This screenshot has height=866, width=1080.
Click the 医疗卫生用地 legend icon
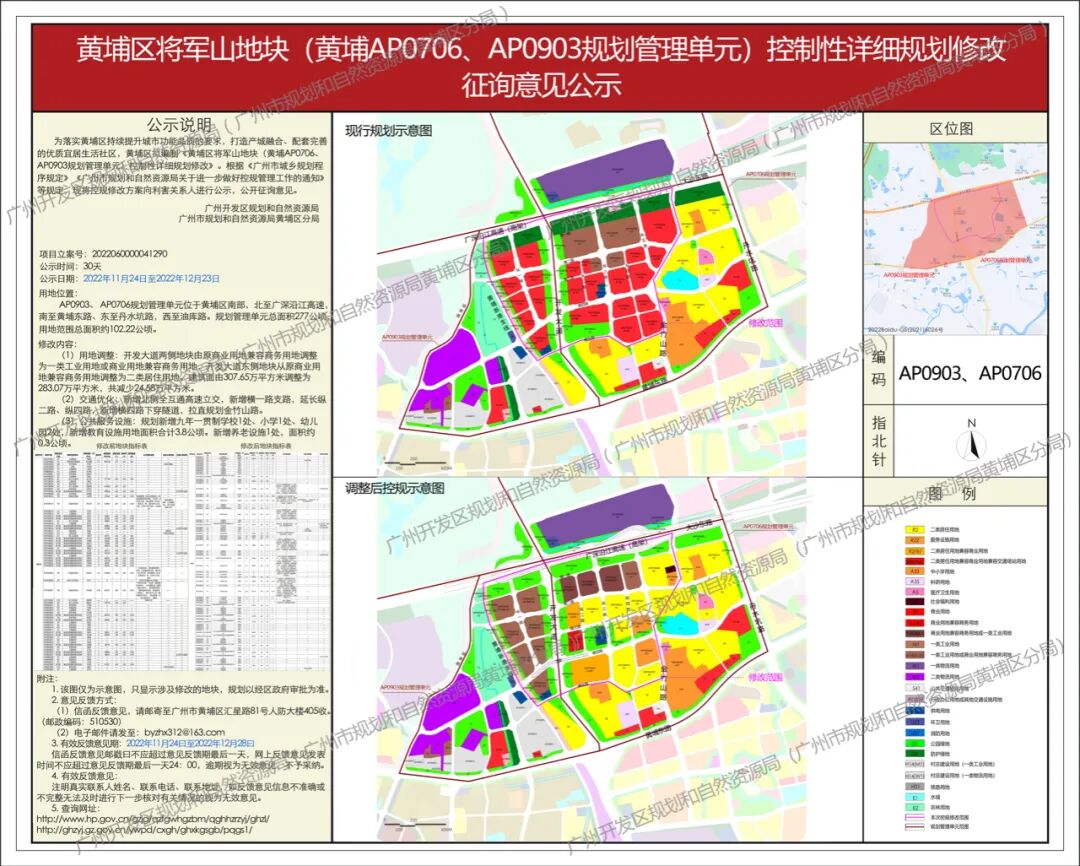click(x=914, y=592)
